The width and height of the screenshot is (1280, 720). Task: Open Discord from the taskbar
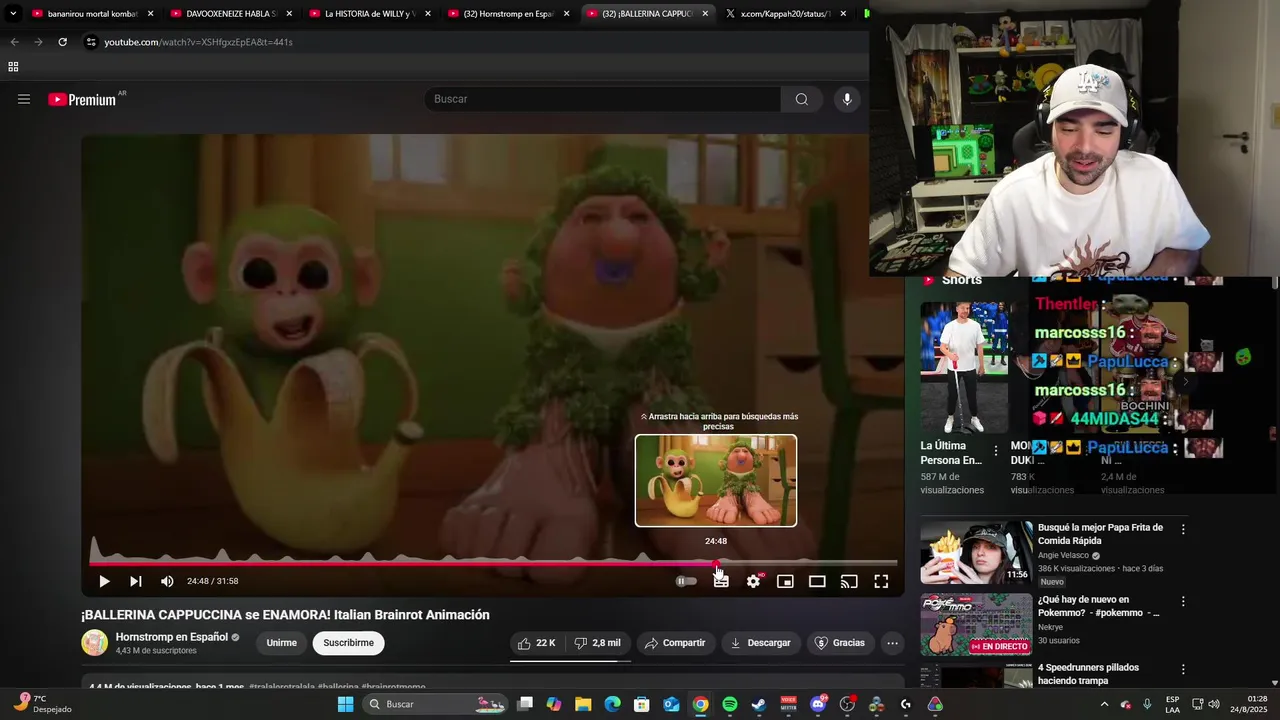(818, 704)
